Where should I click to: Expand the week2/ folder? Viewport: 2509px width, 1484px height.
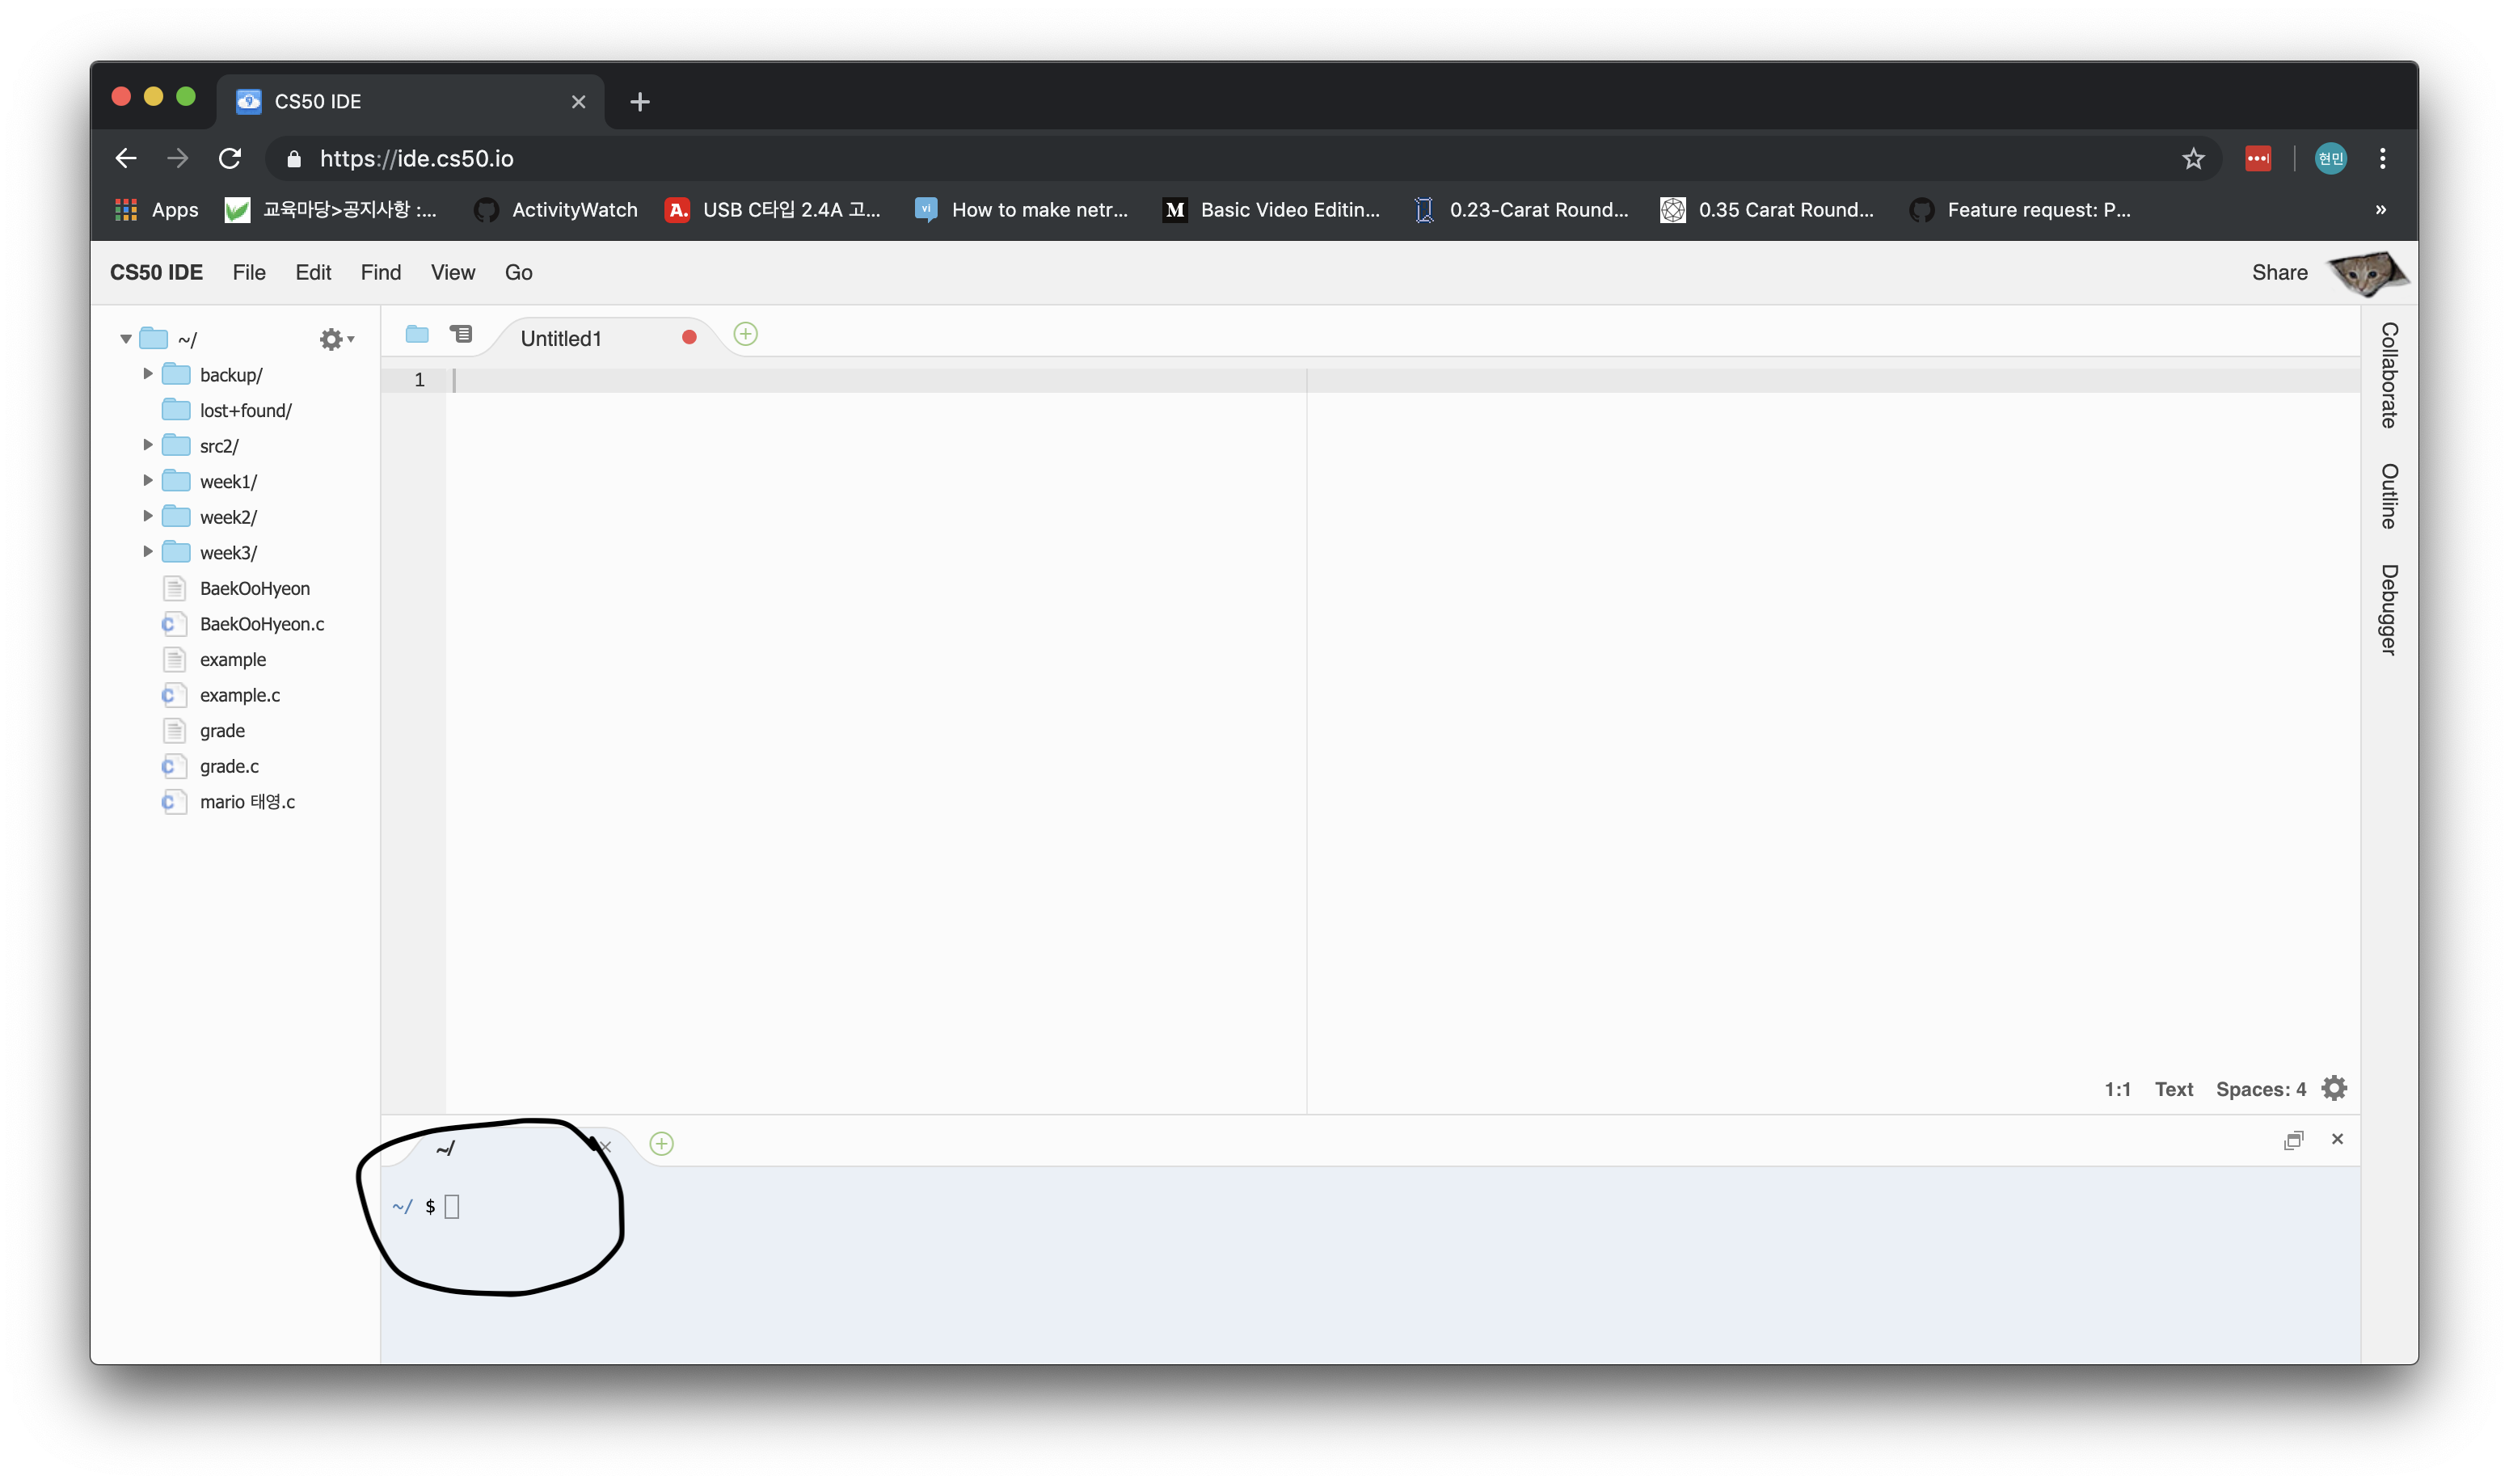coord(149,516)
